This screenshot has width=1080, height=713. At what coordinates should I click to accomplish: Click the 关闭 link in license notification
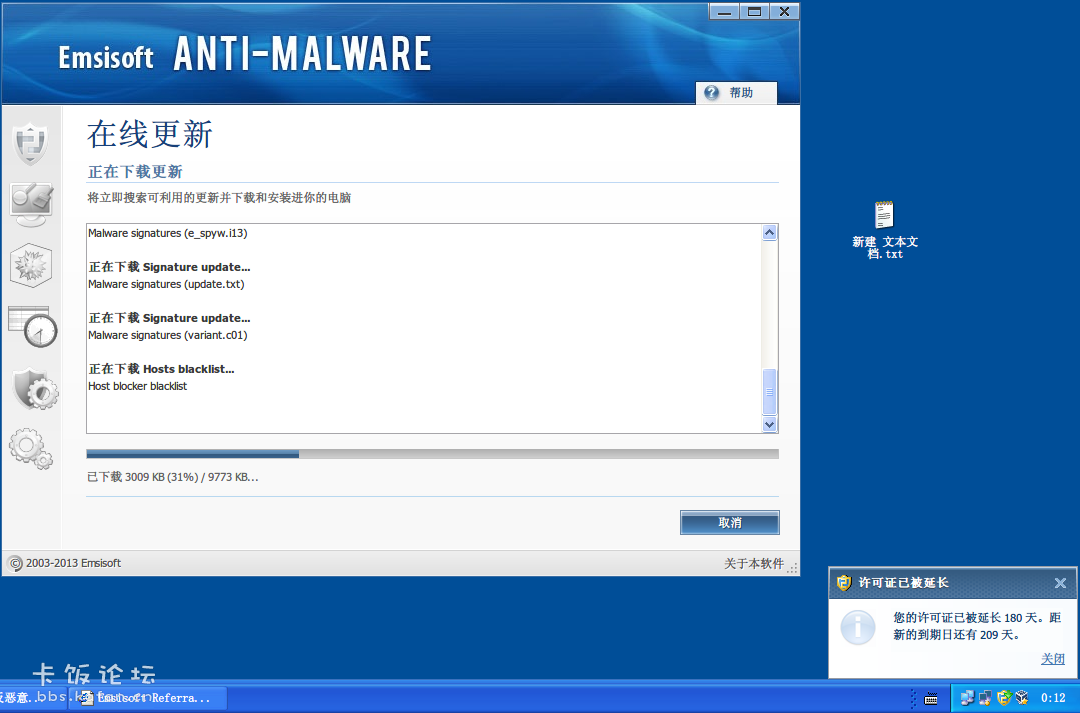1052,659
